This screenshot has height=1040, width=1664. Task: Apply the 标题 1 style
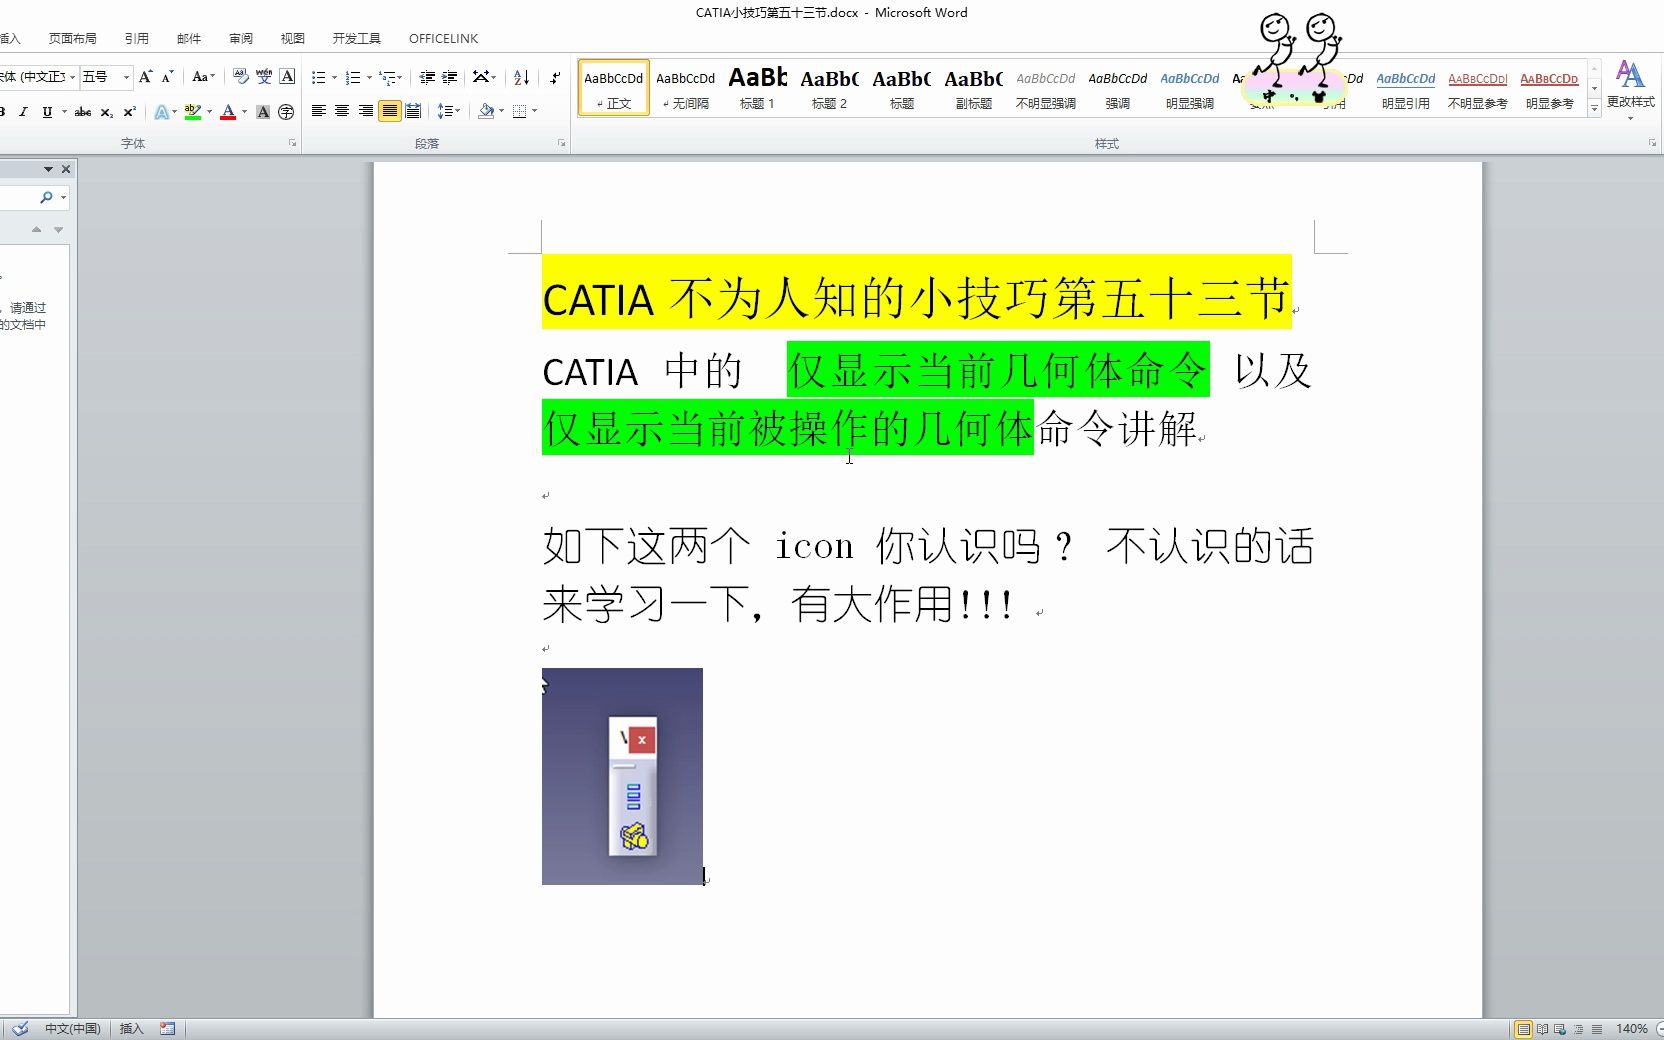tap(758, 88)
